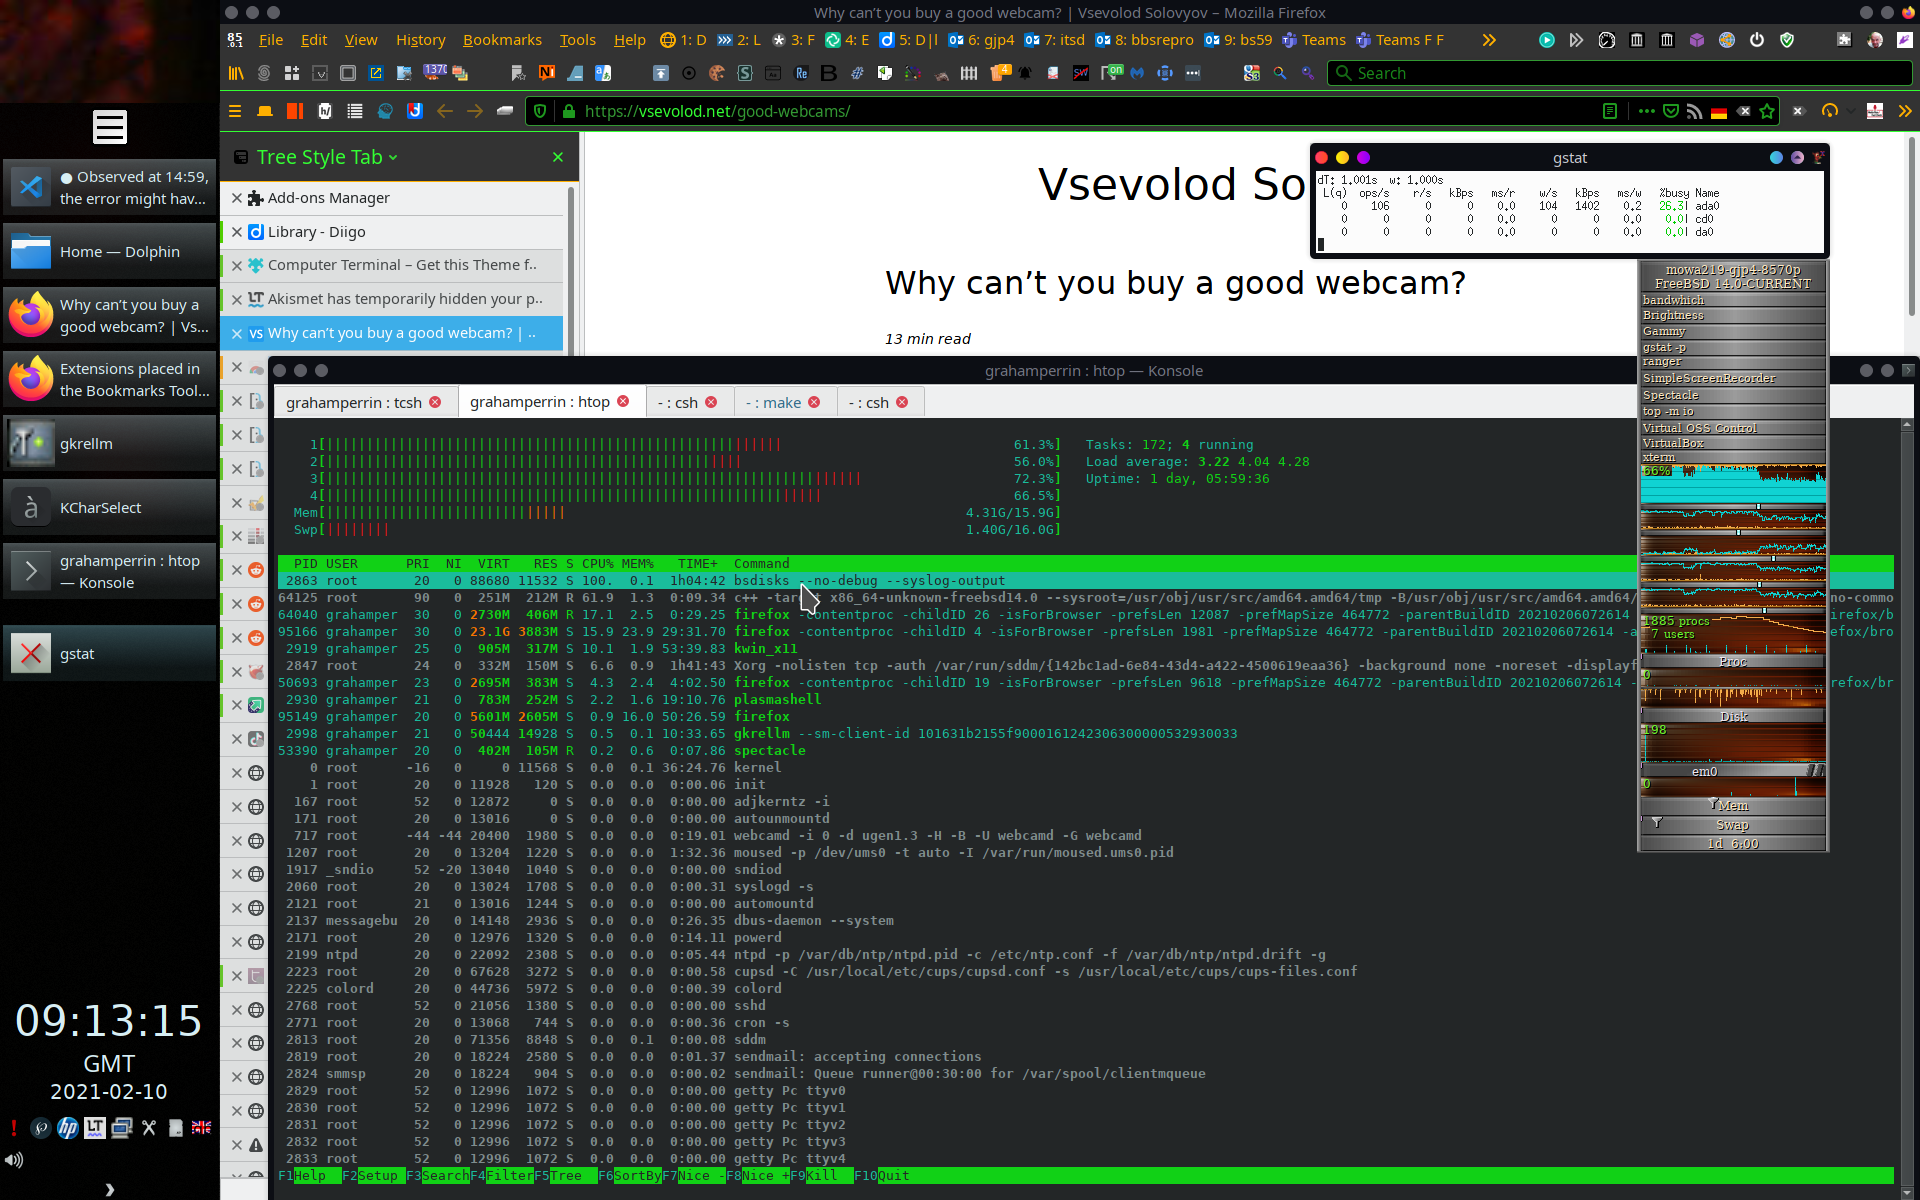Bookmark this page with the star icon
Screen dimensions: 1920x1200
point(1767,111)
